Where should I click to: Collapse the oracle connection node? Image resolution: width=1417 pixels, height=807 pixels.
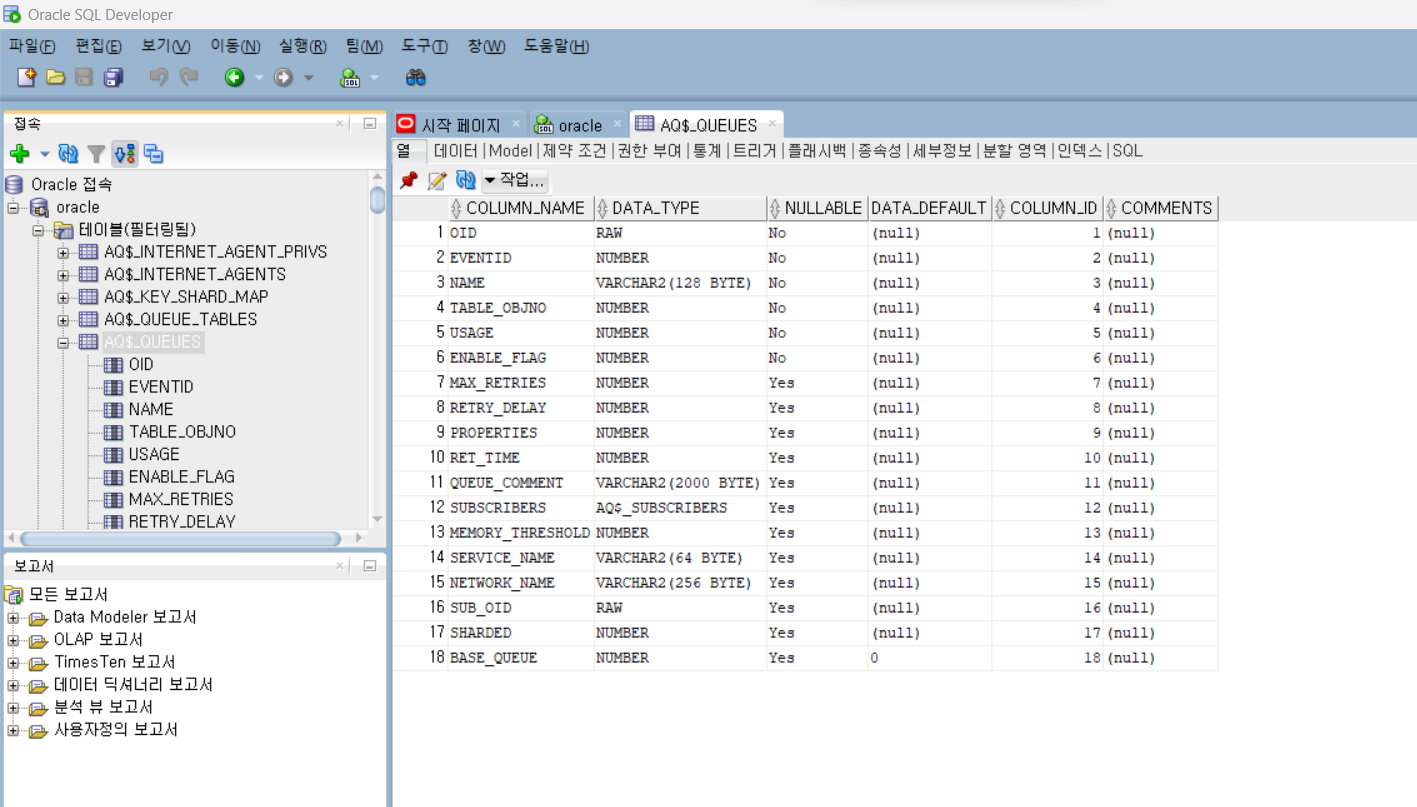tap(14, 207)
